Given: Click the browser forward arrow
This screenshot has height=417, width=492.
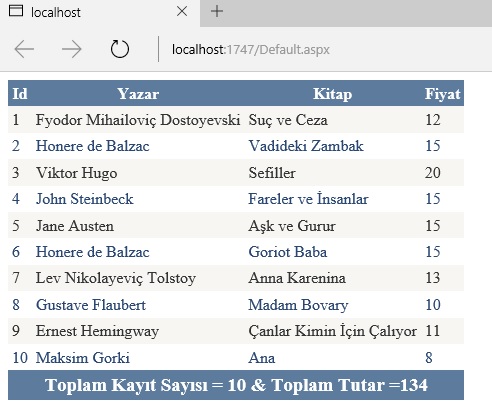Looking at the screenshot, I should pos(72,49).
